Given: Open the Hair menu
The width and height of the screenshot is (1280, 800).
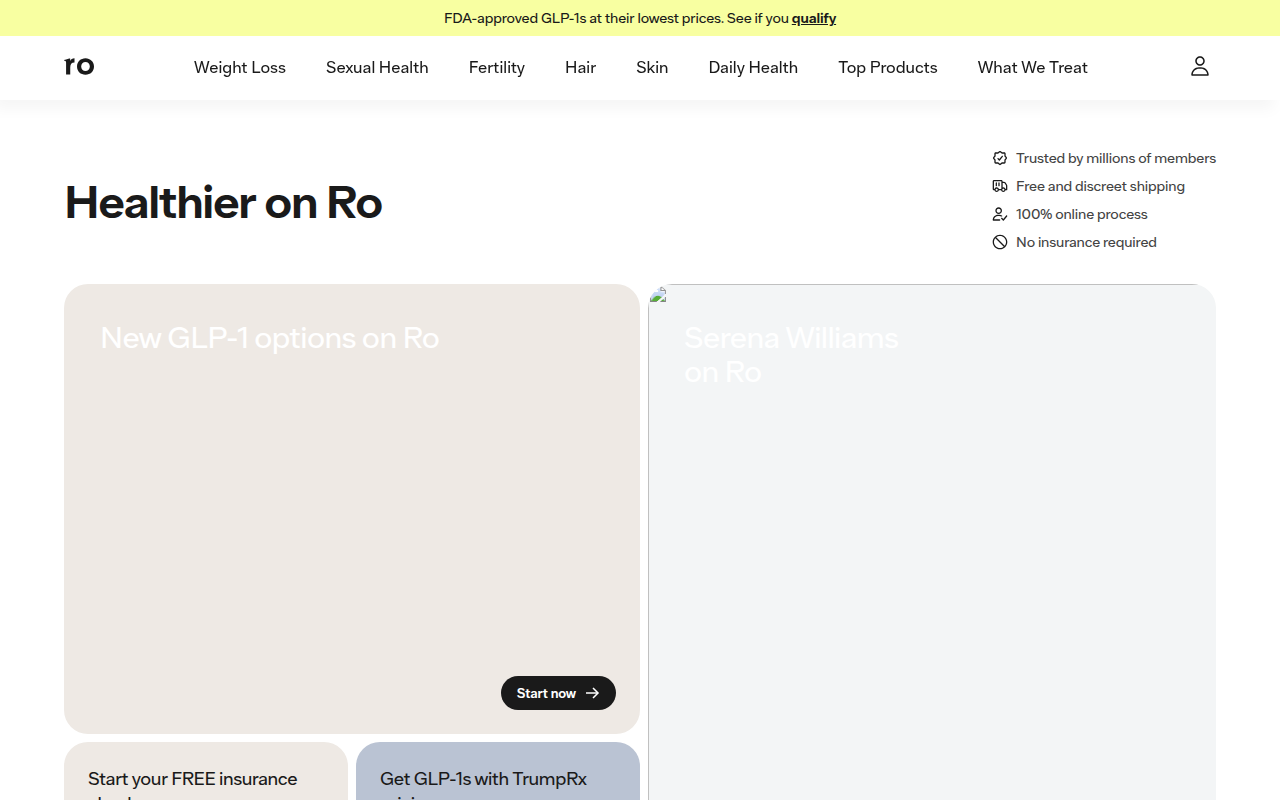Looking at the screenshot, I should (580, 67).
